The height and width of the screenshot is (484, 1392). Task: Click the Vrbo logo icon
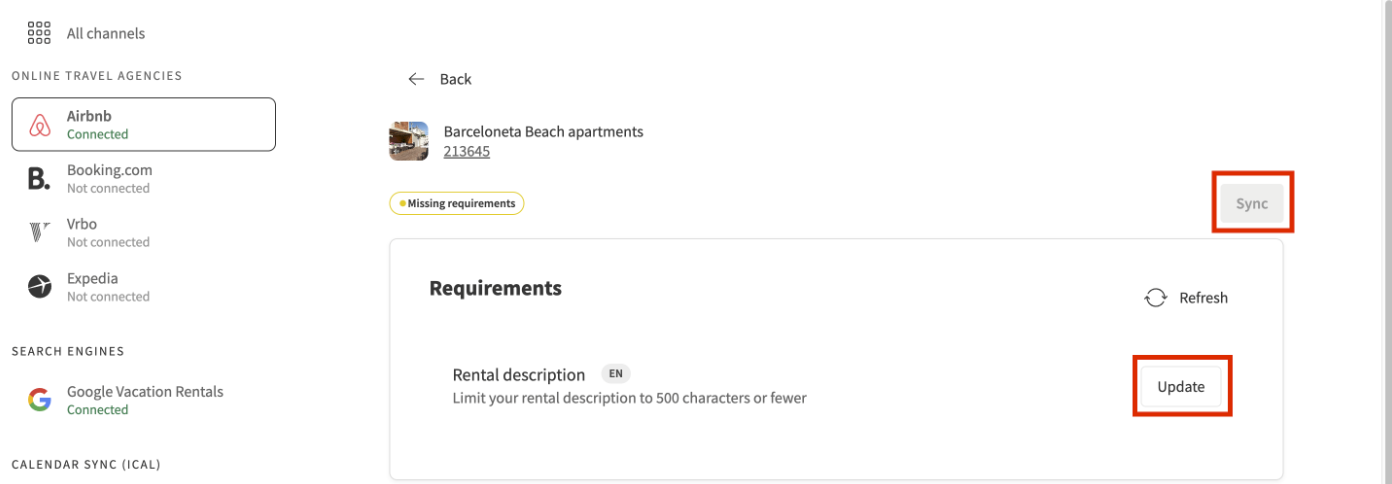(39, 233)
